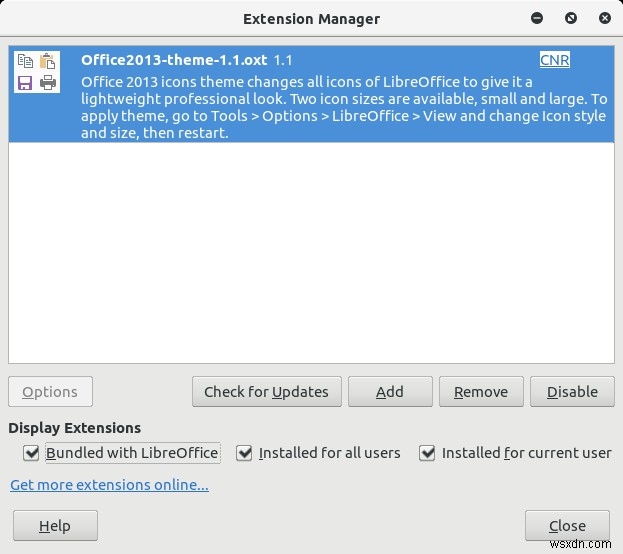Click the Close button at bottom

567,526
